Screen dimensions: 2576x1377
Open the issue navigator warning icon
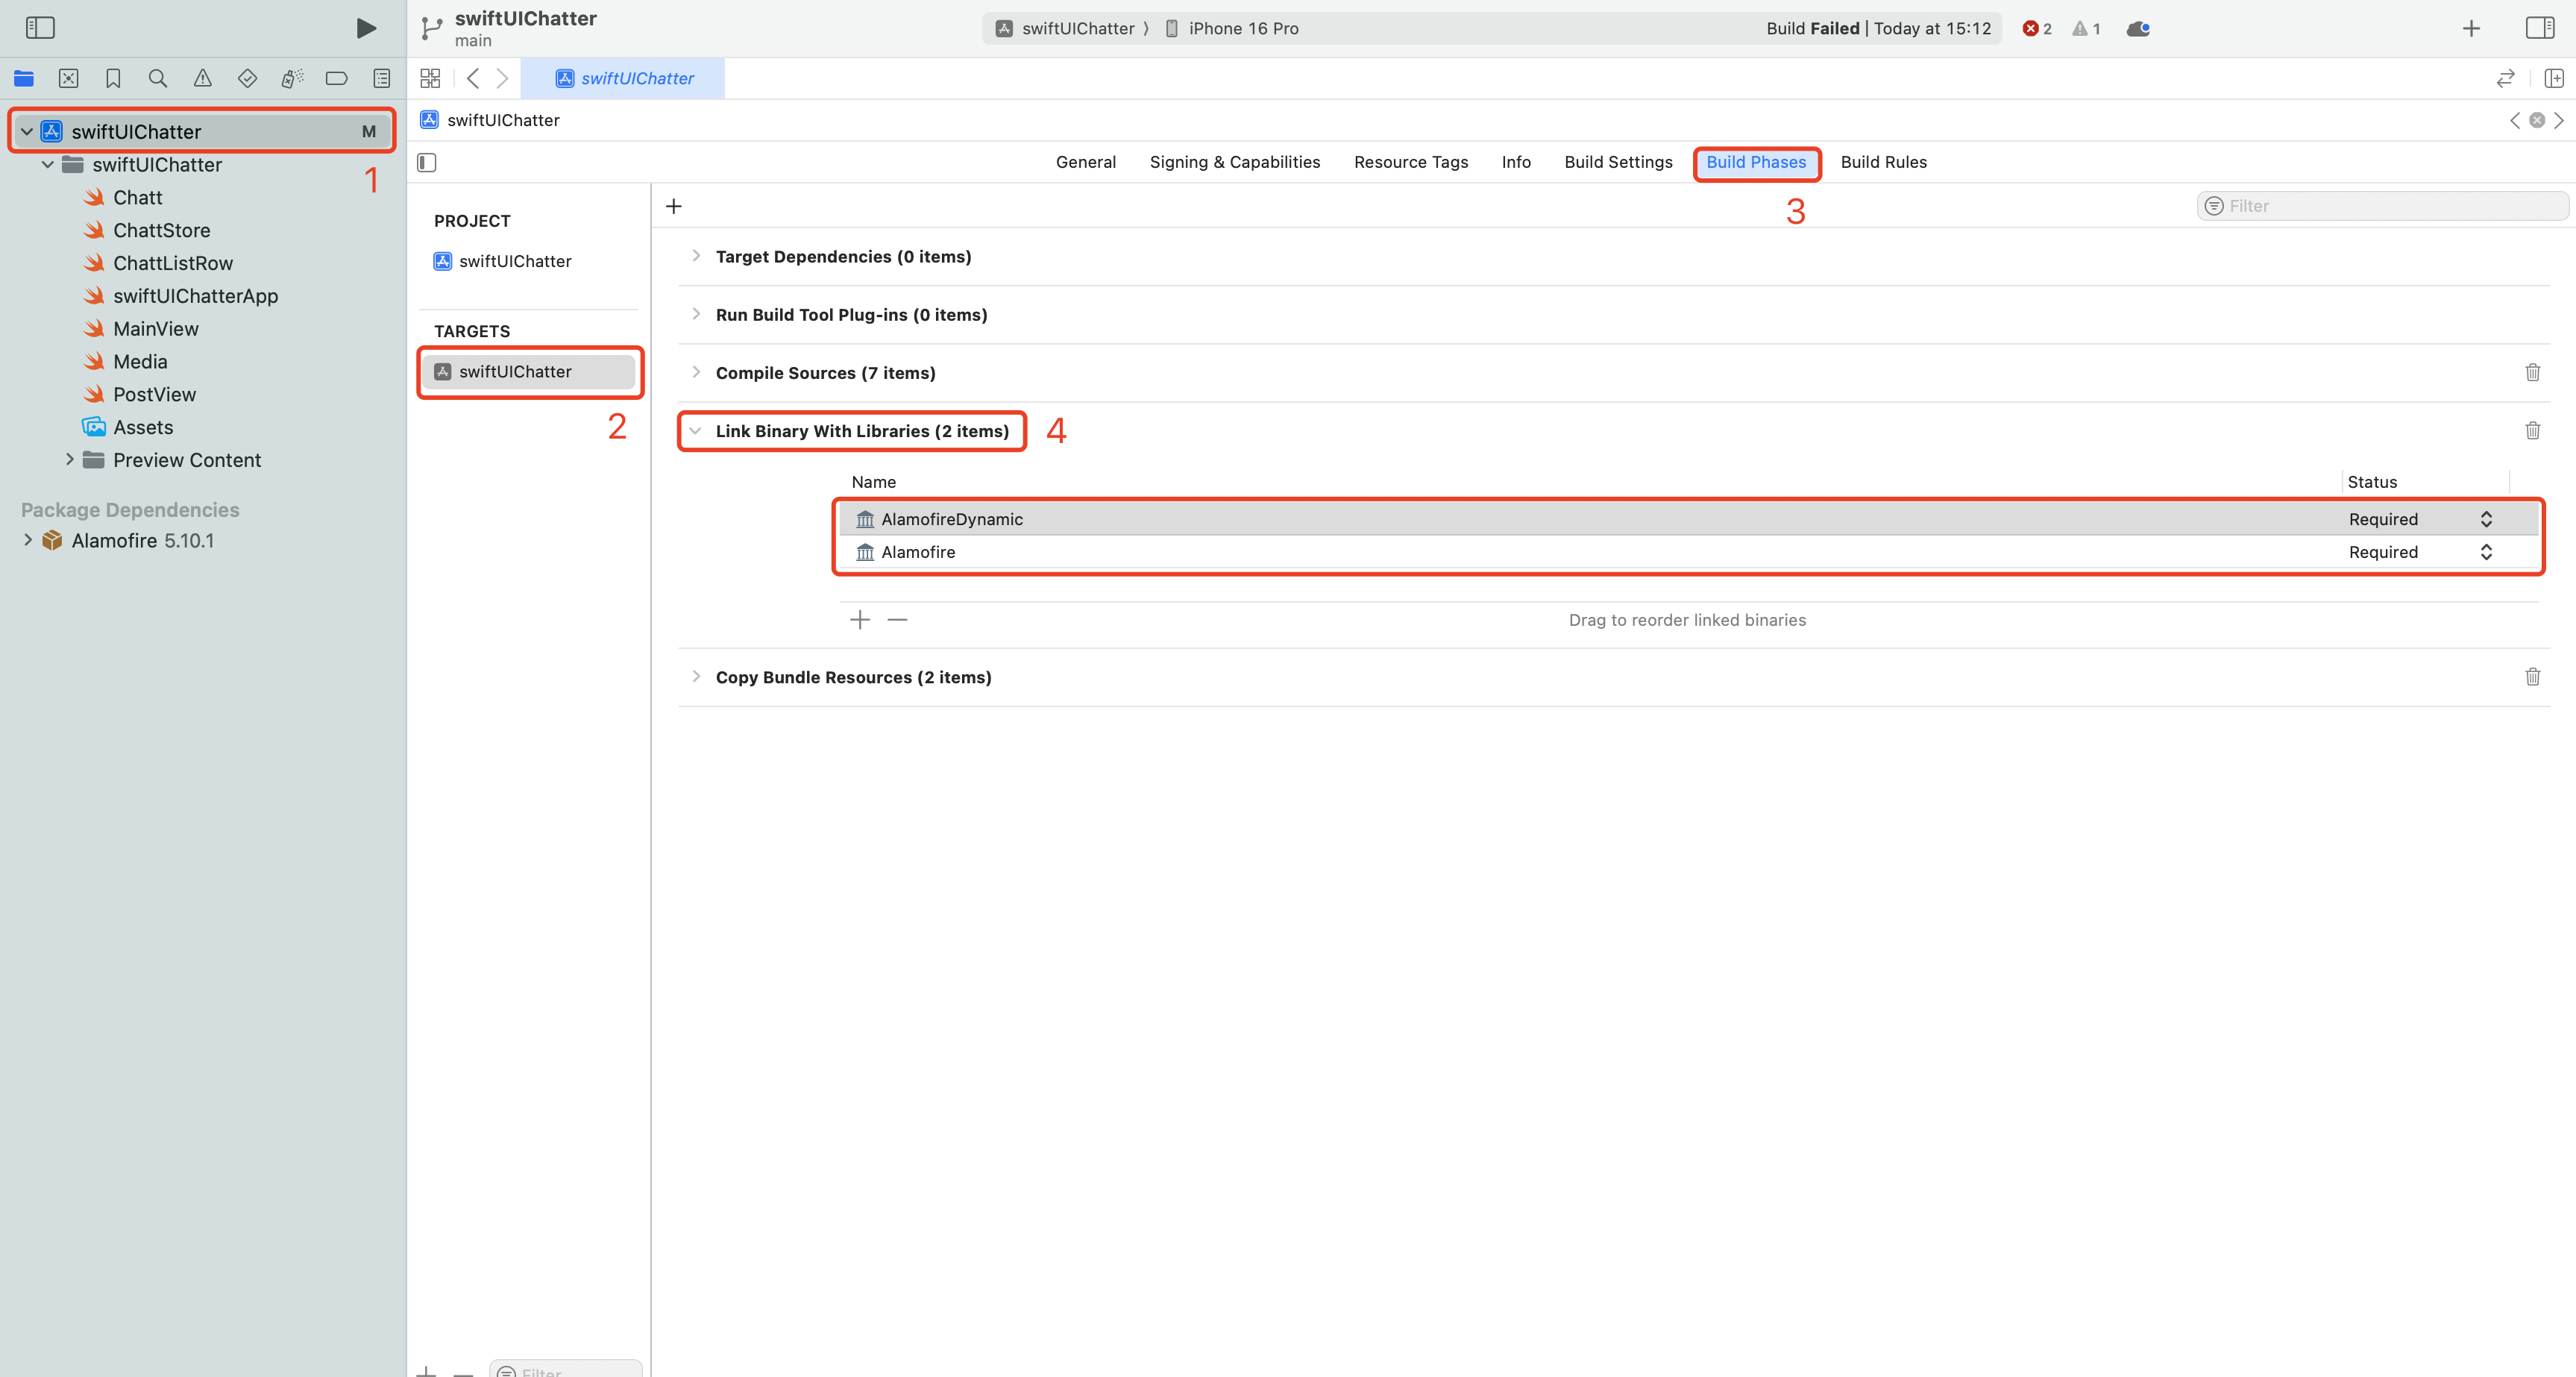pos(202,78)
